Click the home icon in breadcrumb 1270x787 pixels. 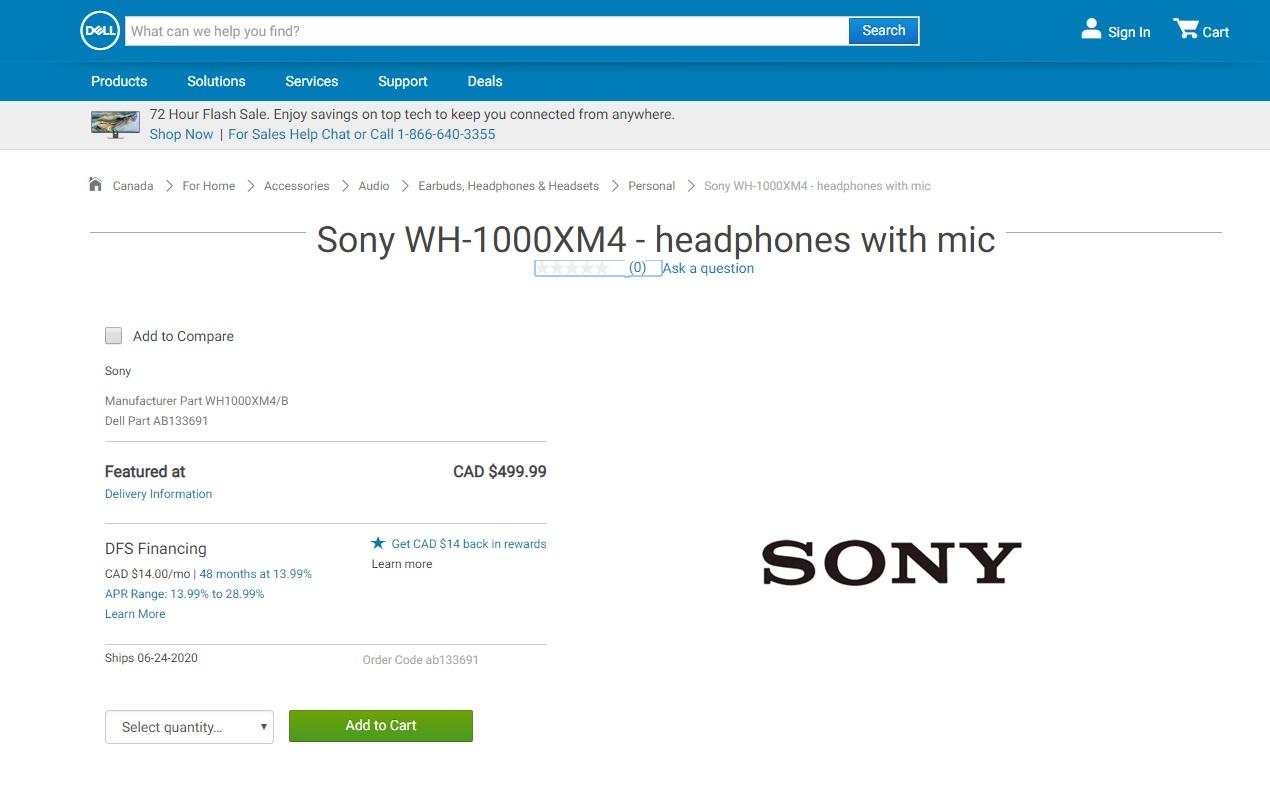coord(95,184)
